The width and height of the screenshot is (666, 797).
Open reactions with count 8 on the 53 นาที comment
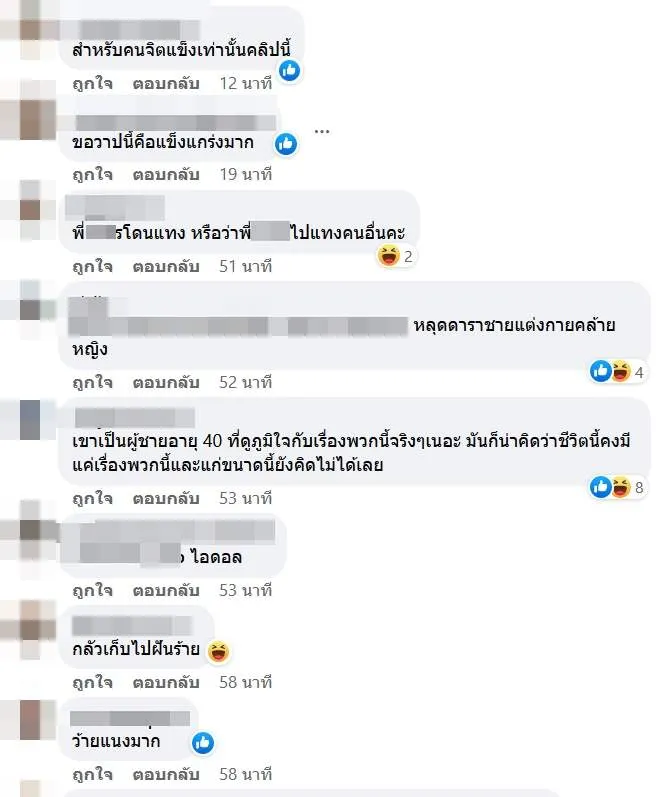pyautogui.click(x=617, y=487)
